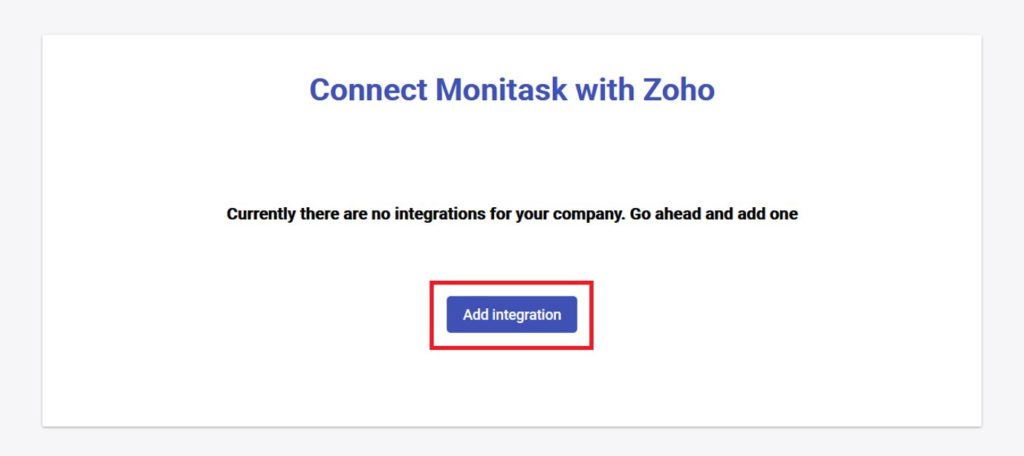Click the word Zoho in the heading
The image size is (1024, 456).
678,89
